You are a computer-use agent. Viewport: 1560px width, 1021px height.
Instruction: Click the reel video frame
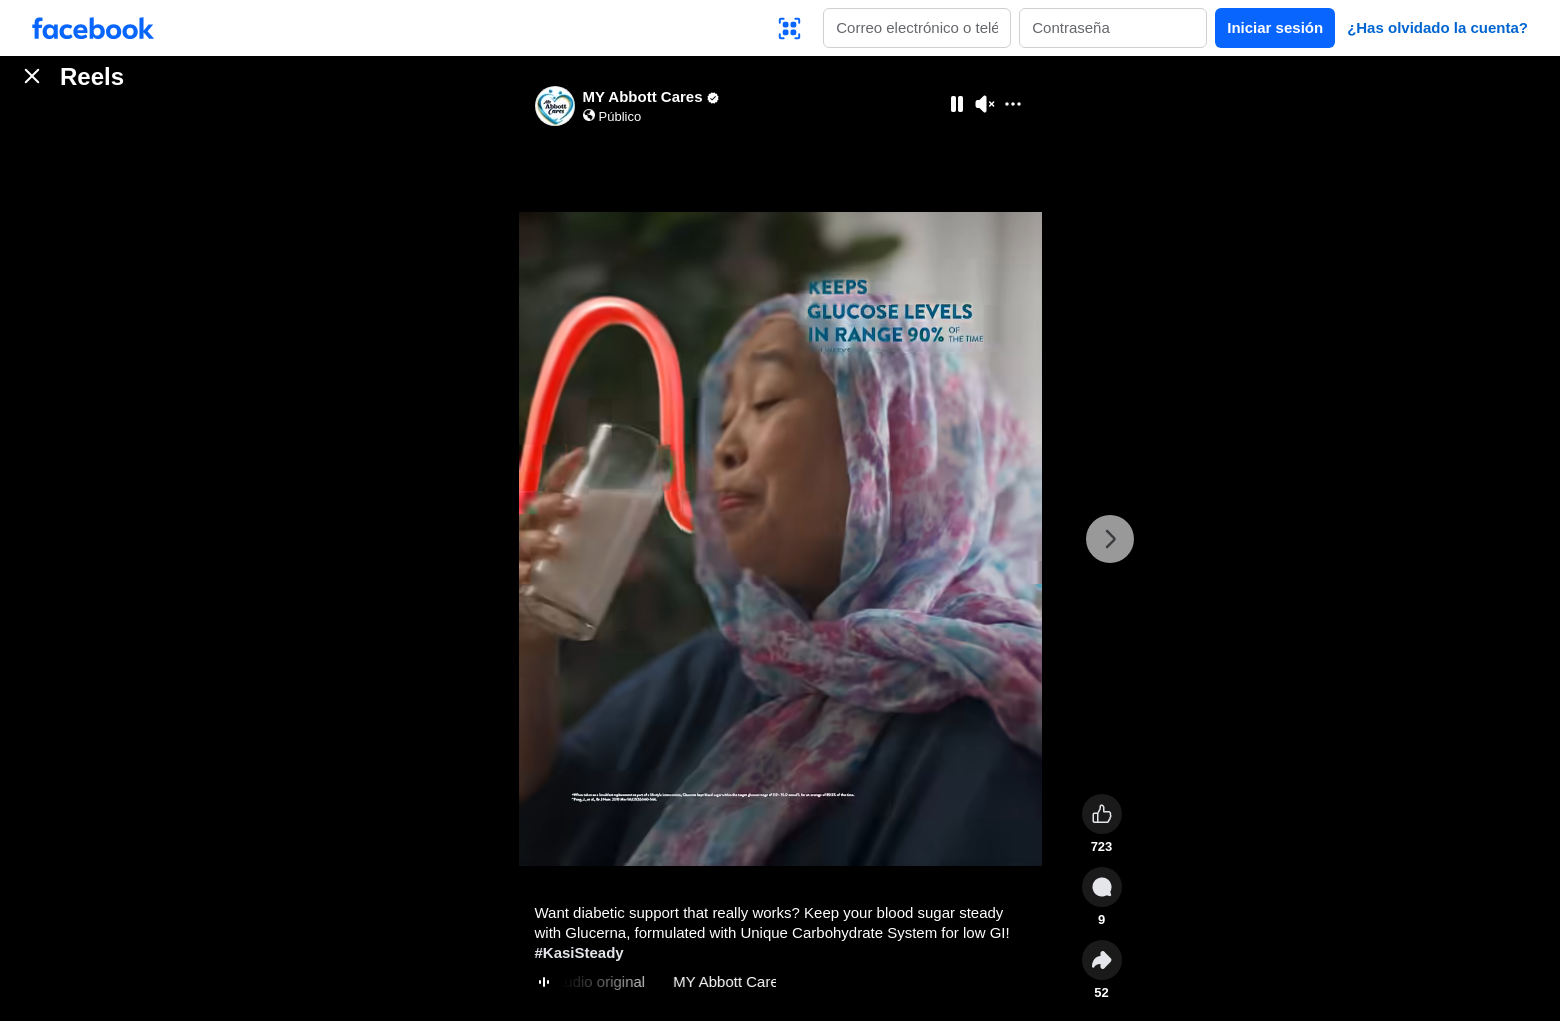coord(780,539)
